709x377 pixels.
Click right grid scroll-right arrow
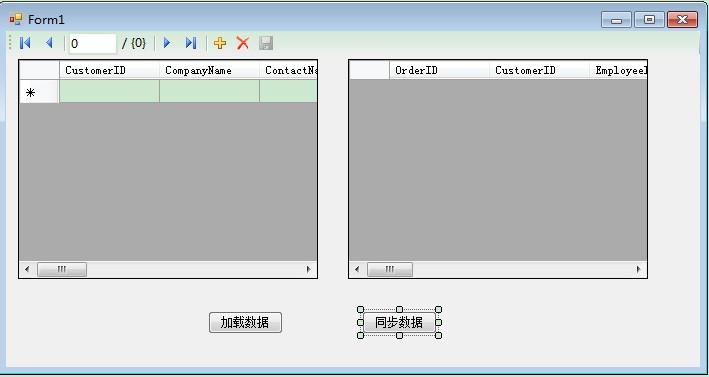(x=639, y=269)
